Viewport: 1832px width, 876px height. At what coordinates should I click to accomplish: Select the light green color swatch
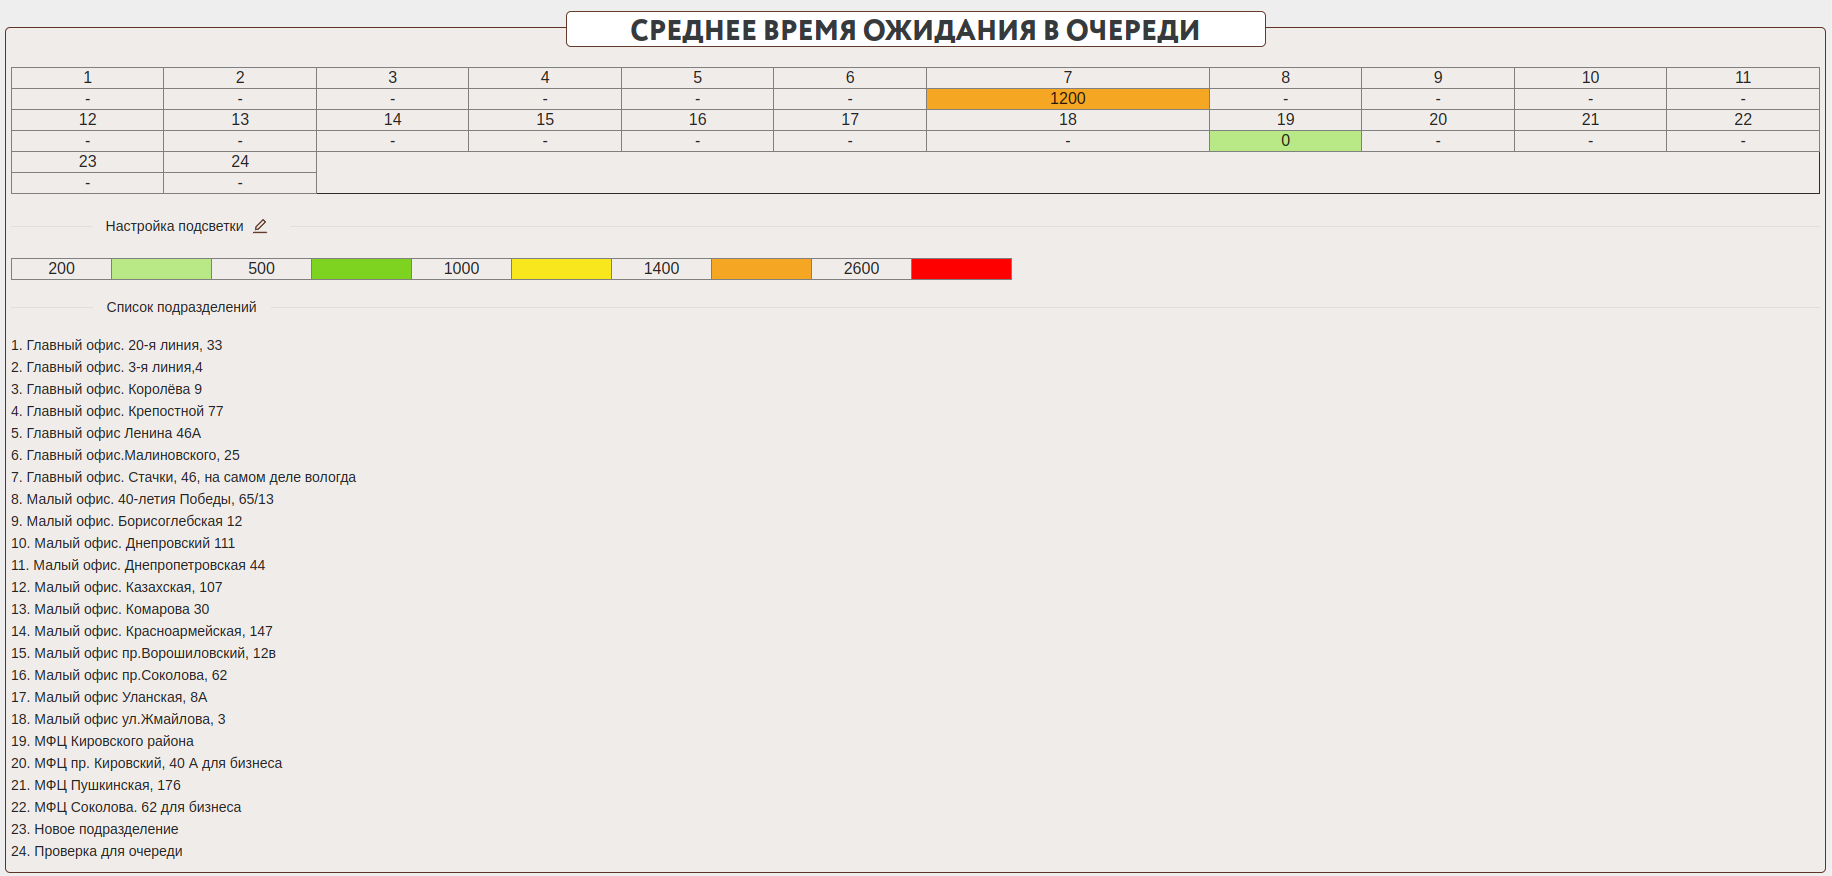click(x=161, y=269)
